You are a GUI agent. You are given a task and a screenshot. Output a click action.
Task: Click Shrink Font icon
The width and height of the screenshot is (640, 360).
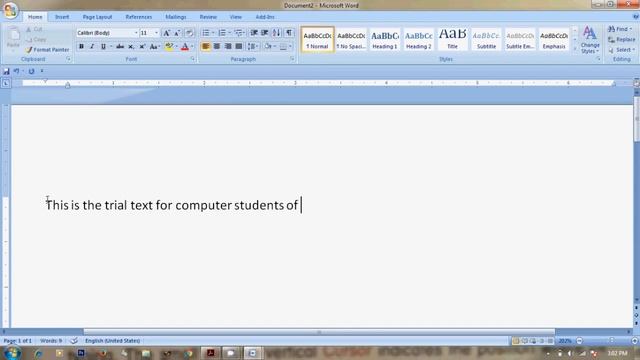pos(177,33)
